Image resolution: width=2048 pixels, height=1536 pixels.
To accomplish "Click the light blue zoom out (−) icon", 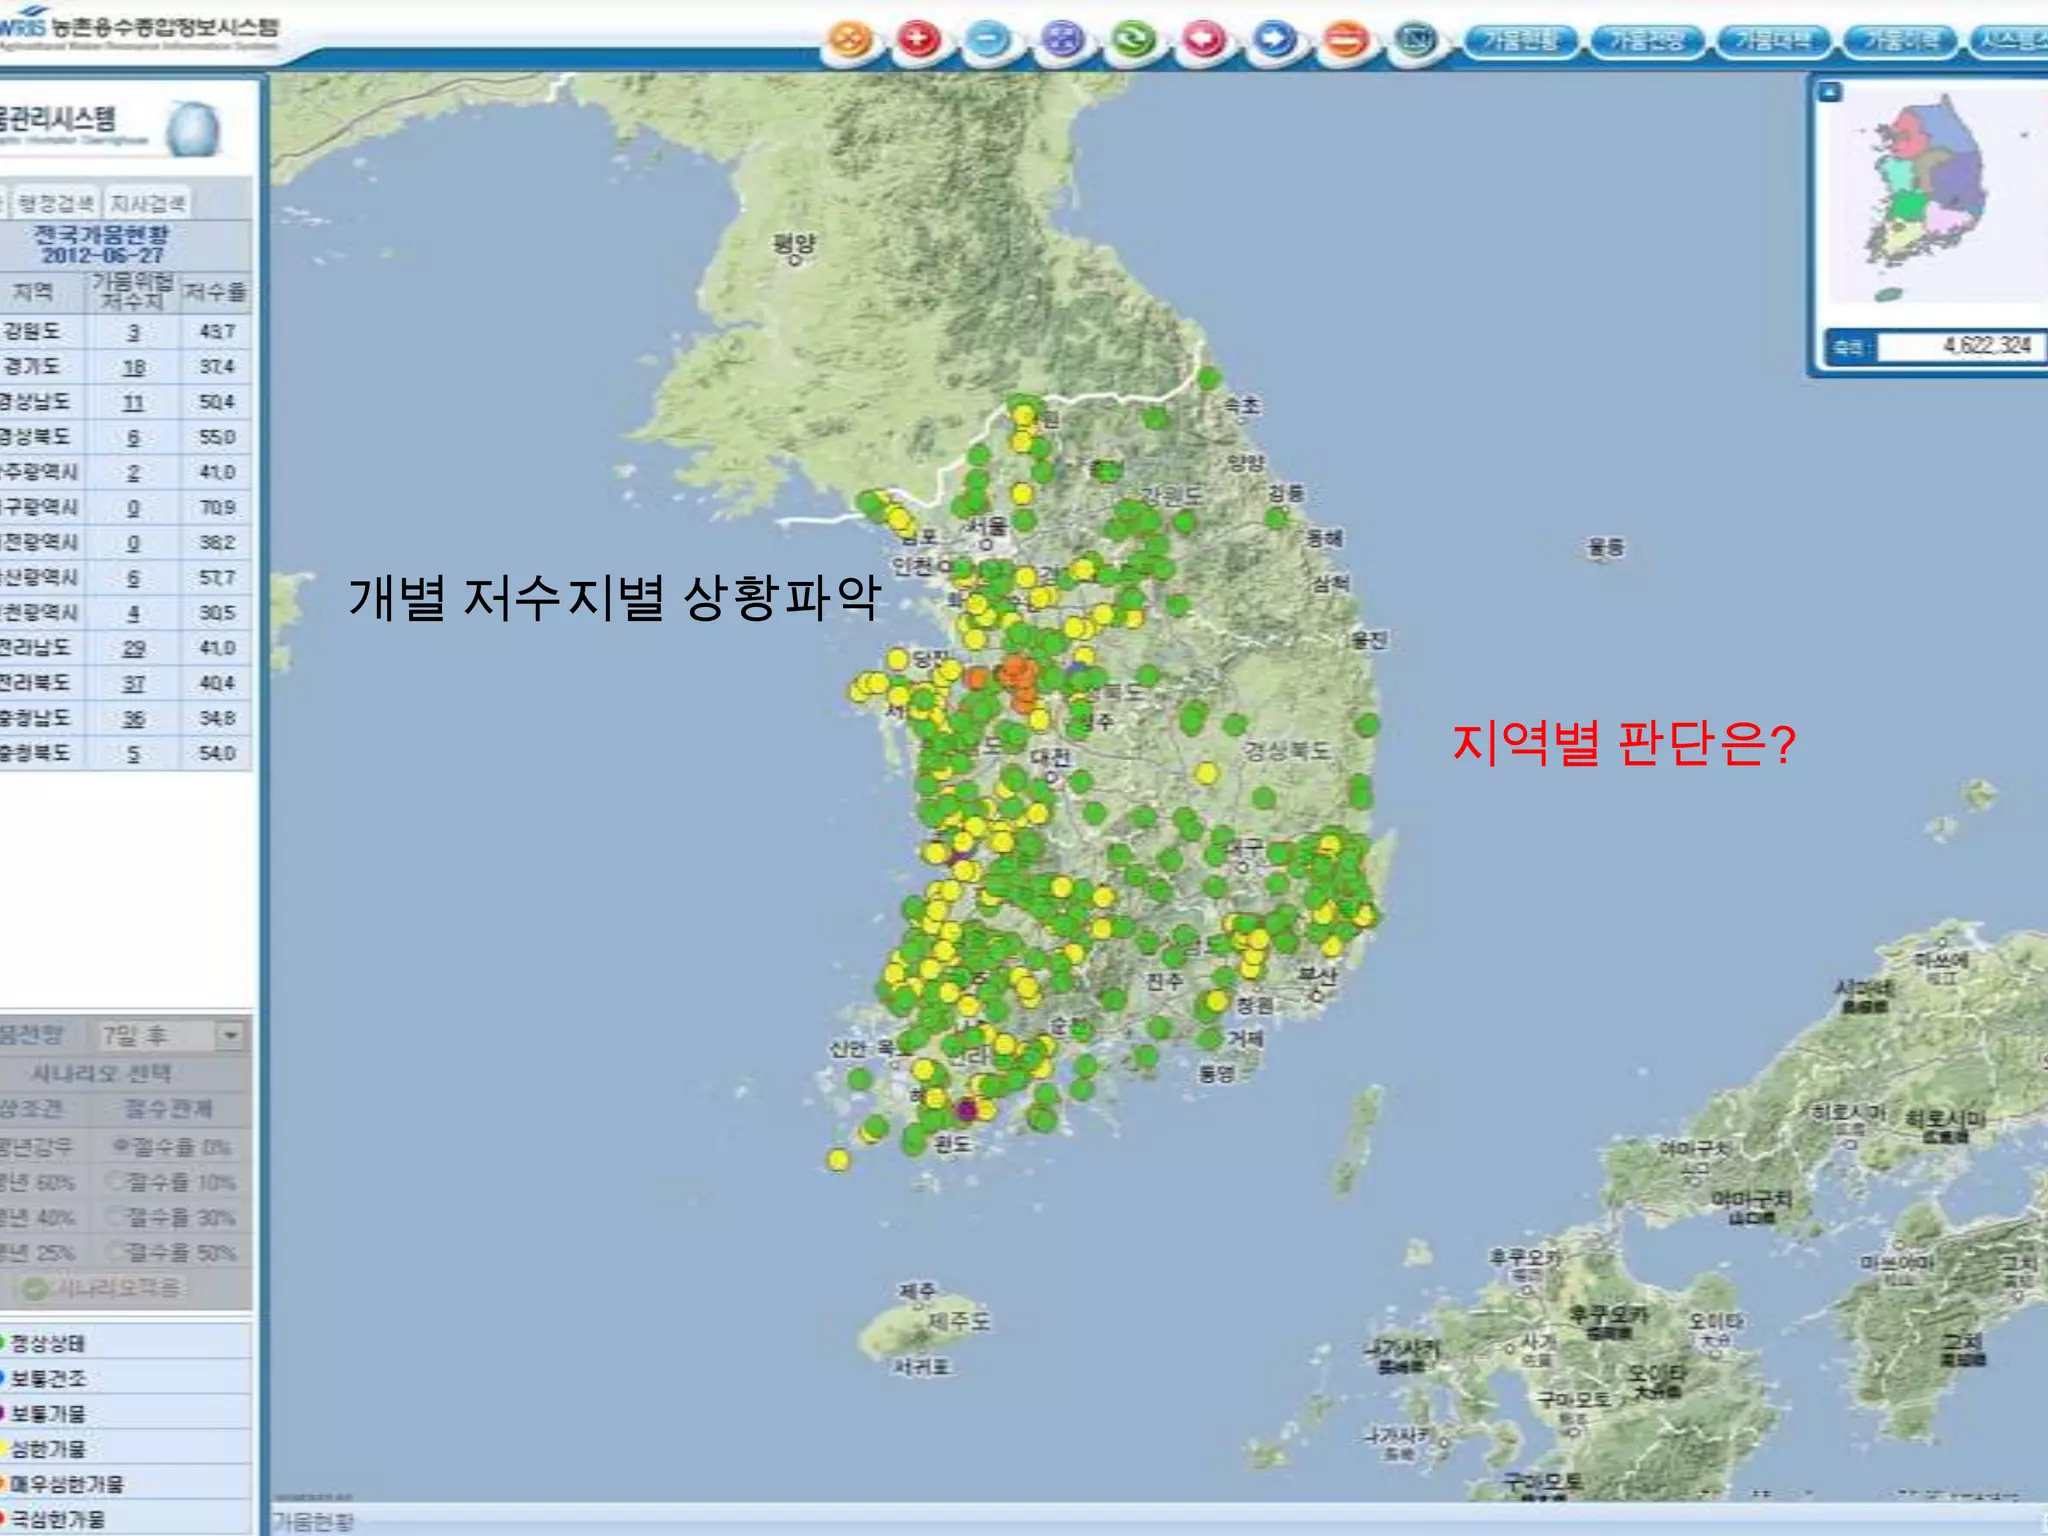I will [988, 40].
